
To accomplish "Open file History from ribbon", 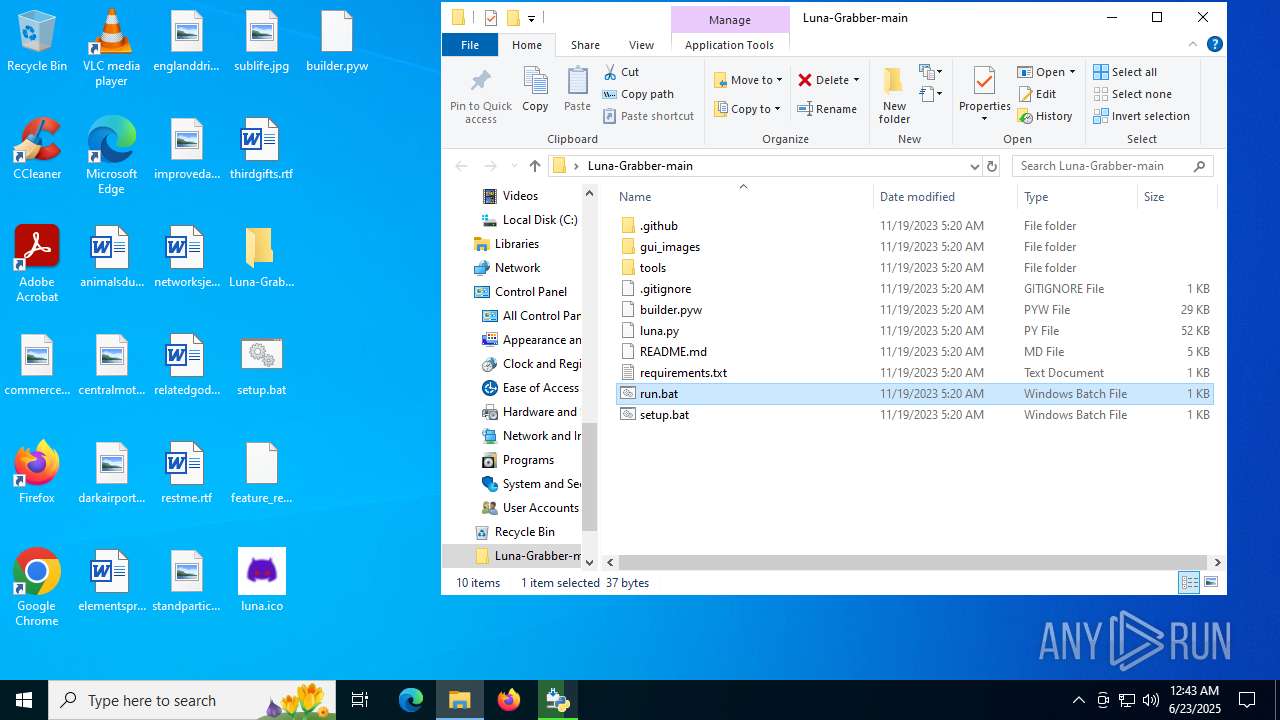I will pyautogui.click(x=1045, y=116).
